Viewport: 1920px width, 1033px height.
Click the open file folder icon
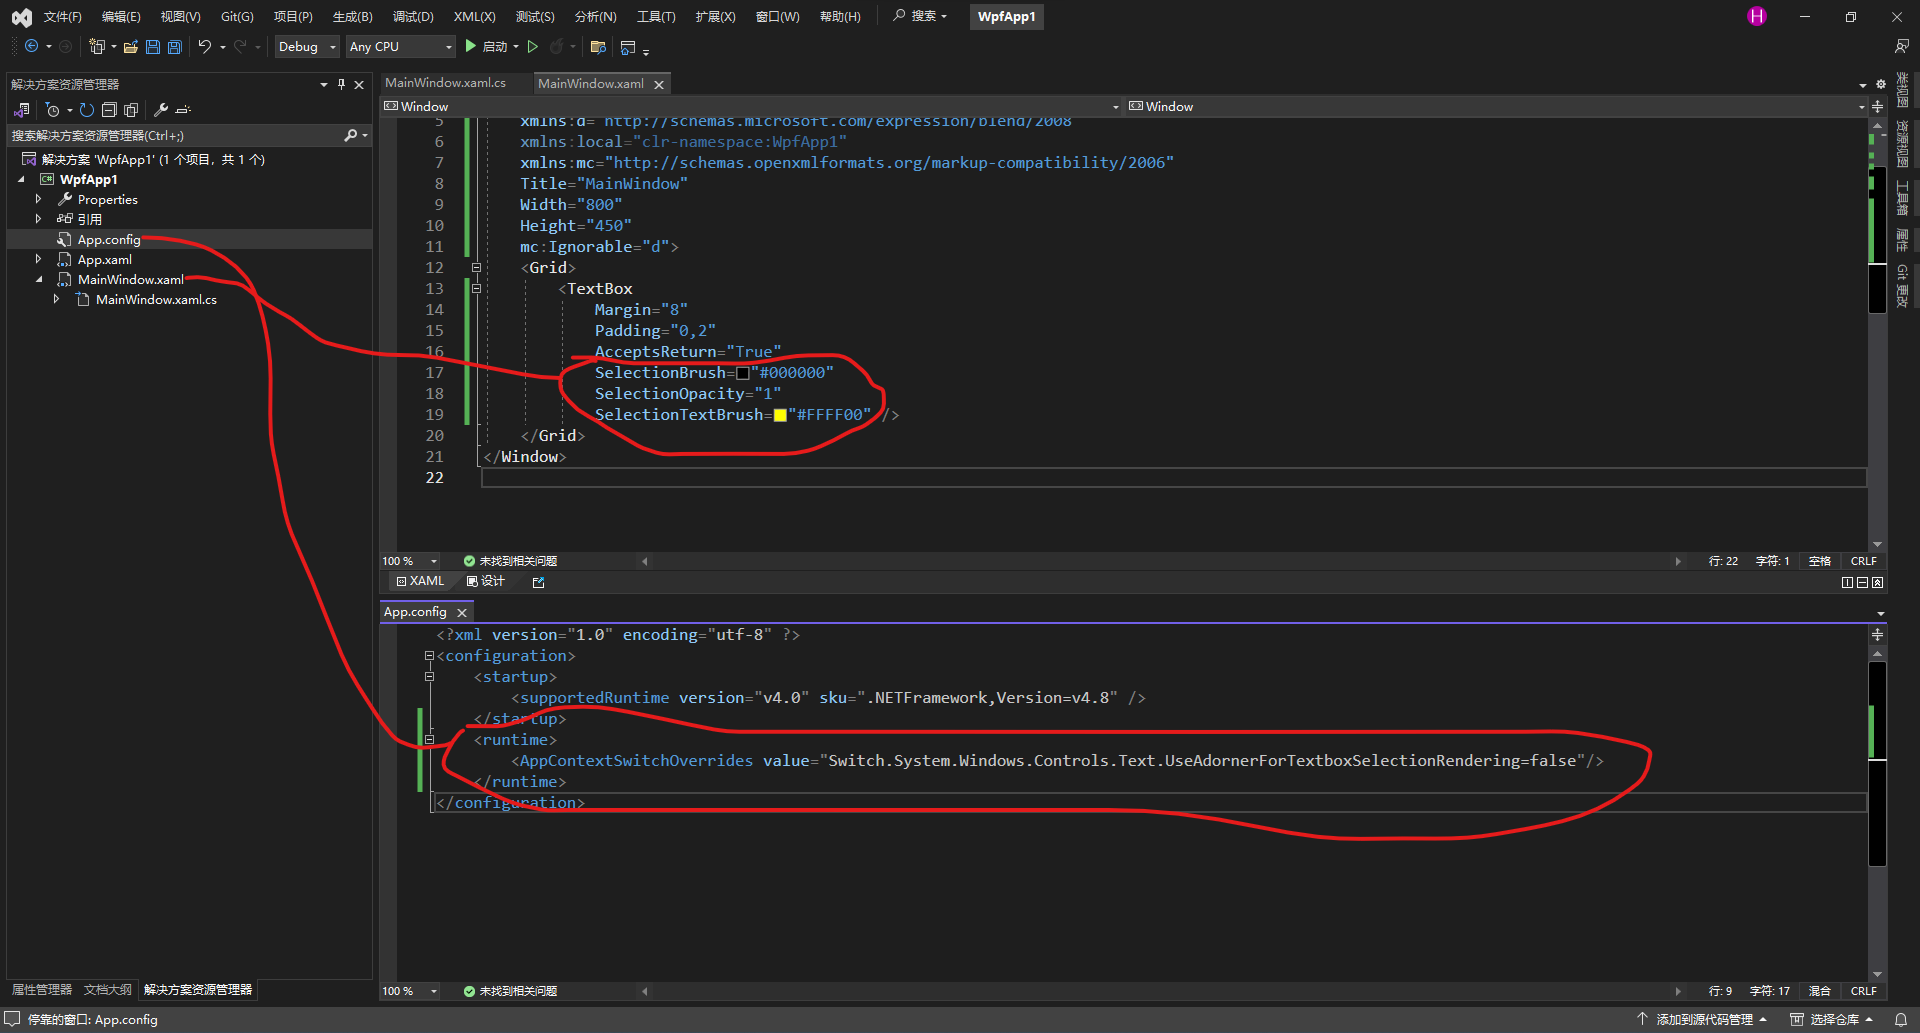tap(130, 46)
